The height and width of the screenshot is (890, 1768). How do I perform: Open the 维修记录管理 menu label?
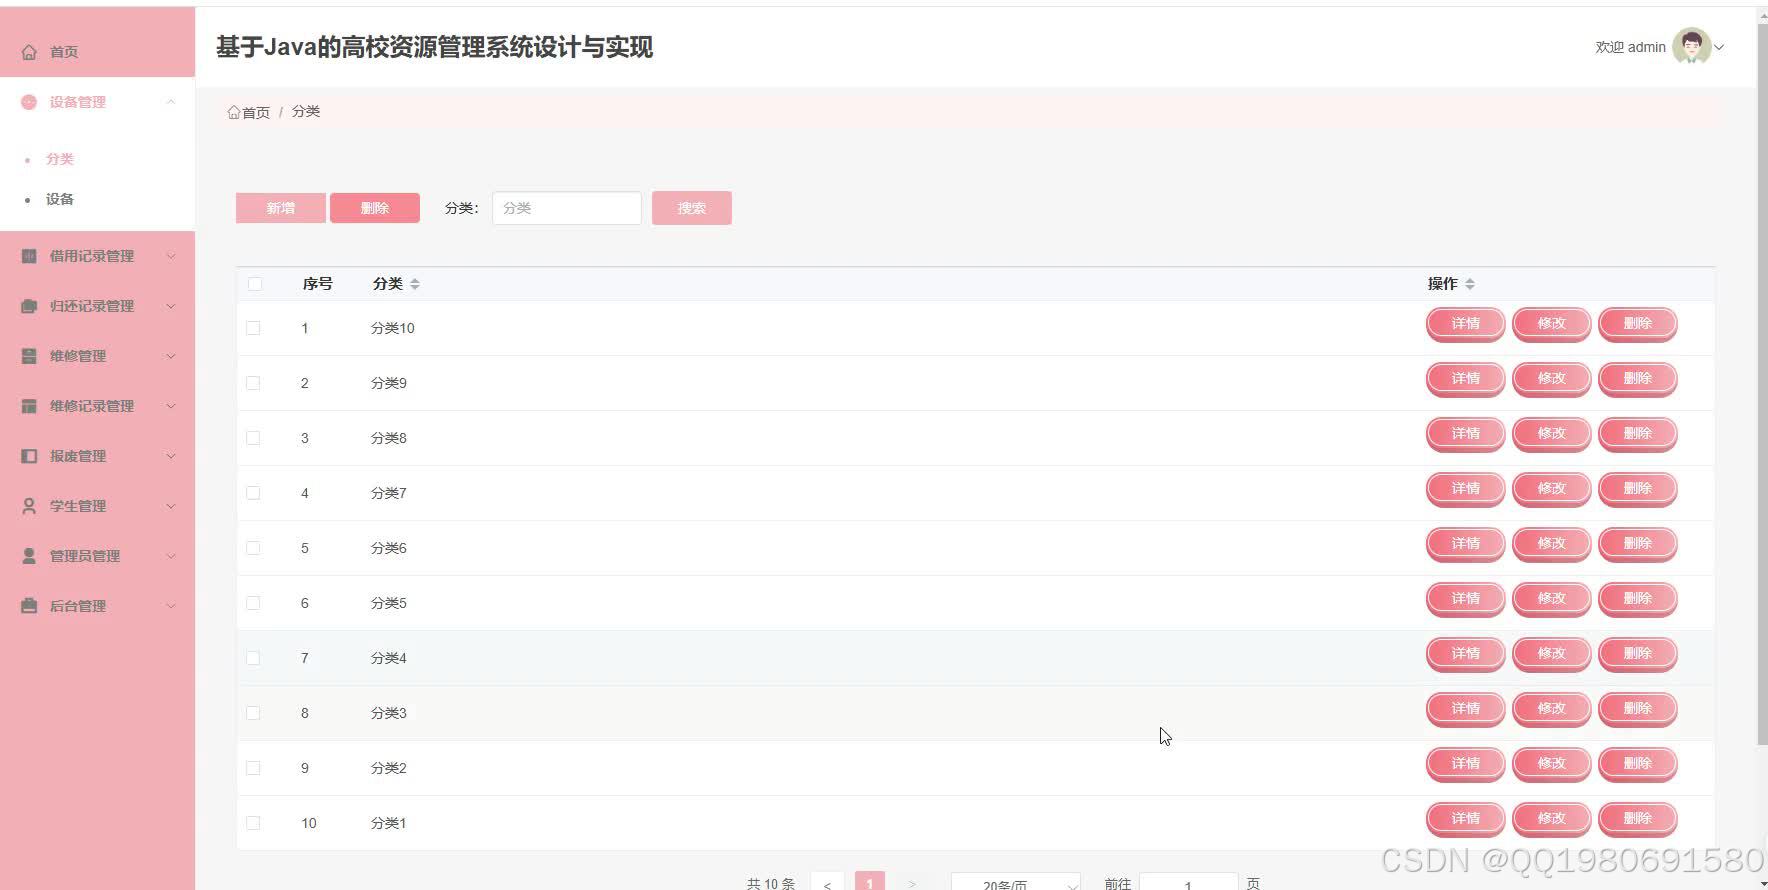pos(92,406)
